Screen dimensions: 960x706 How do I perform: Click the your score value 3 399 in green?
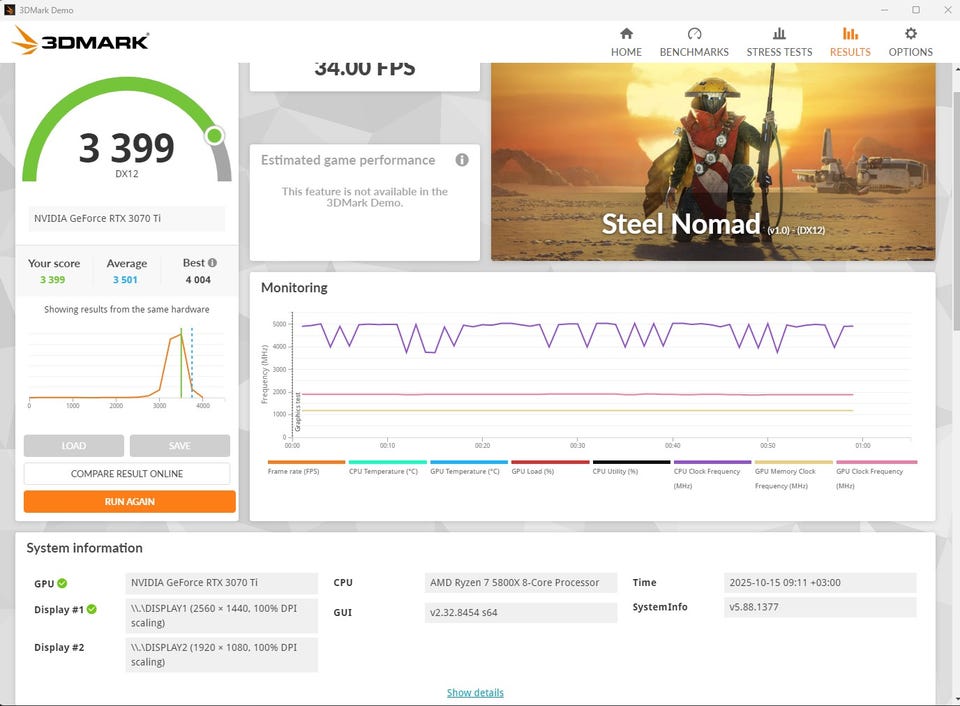(53, 280)
